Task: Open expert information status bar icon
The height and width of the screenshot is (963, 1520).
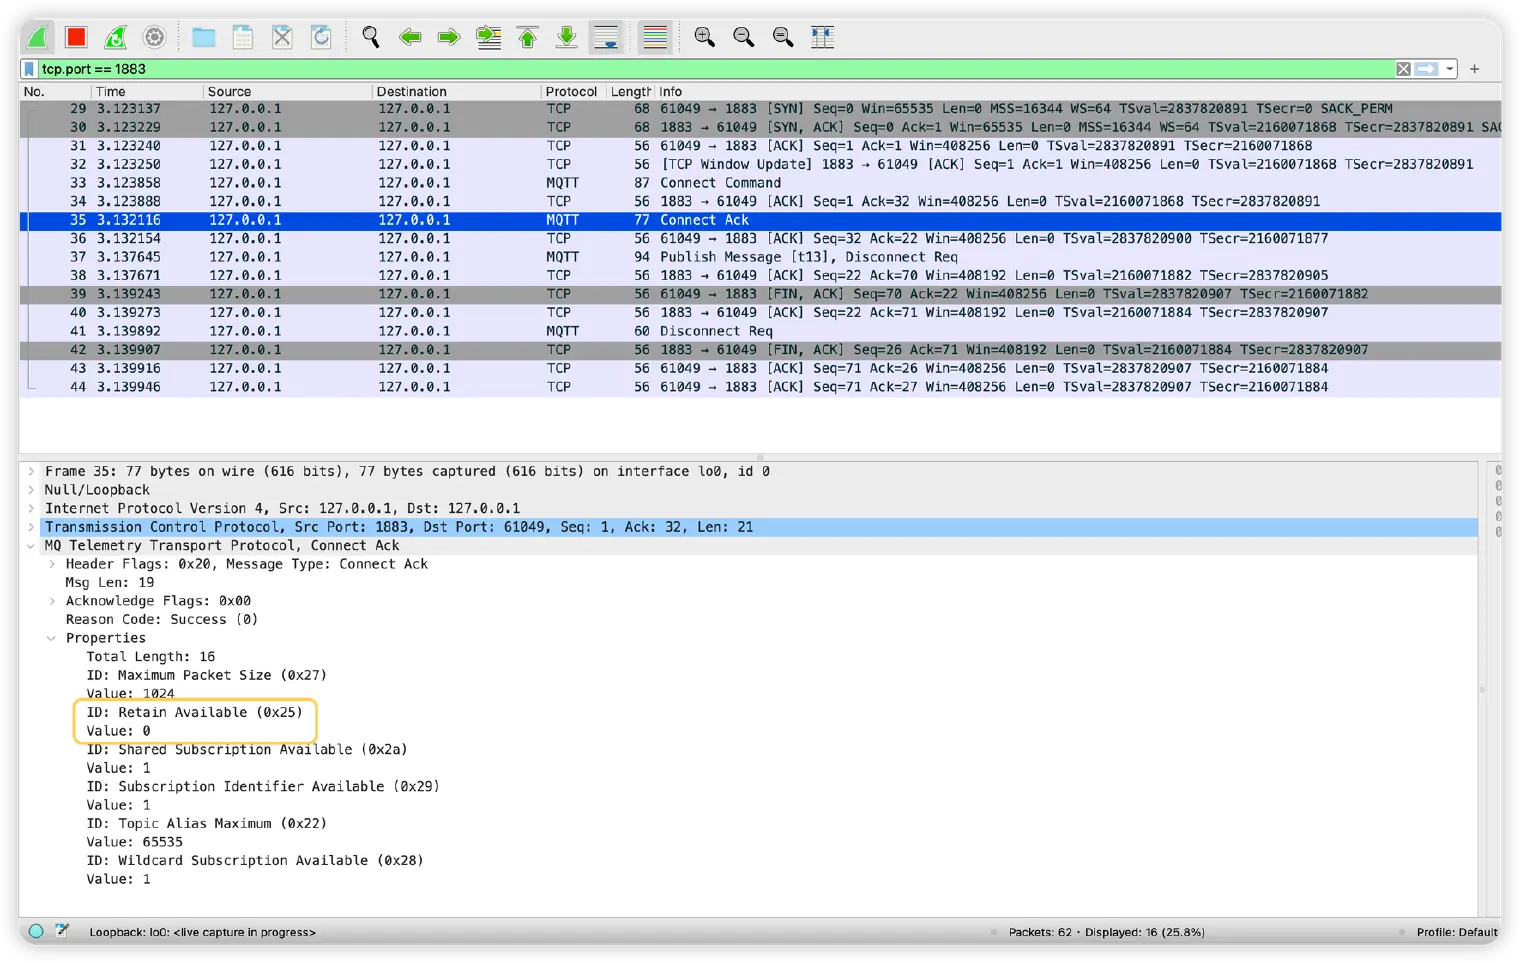Action: 36,931
